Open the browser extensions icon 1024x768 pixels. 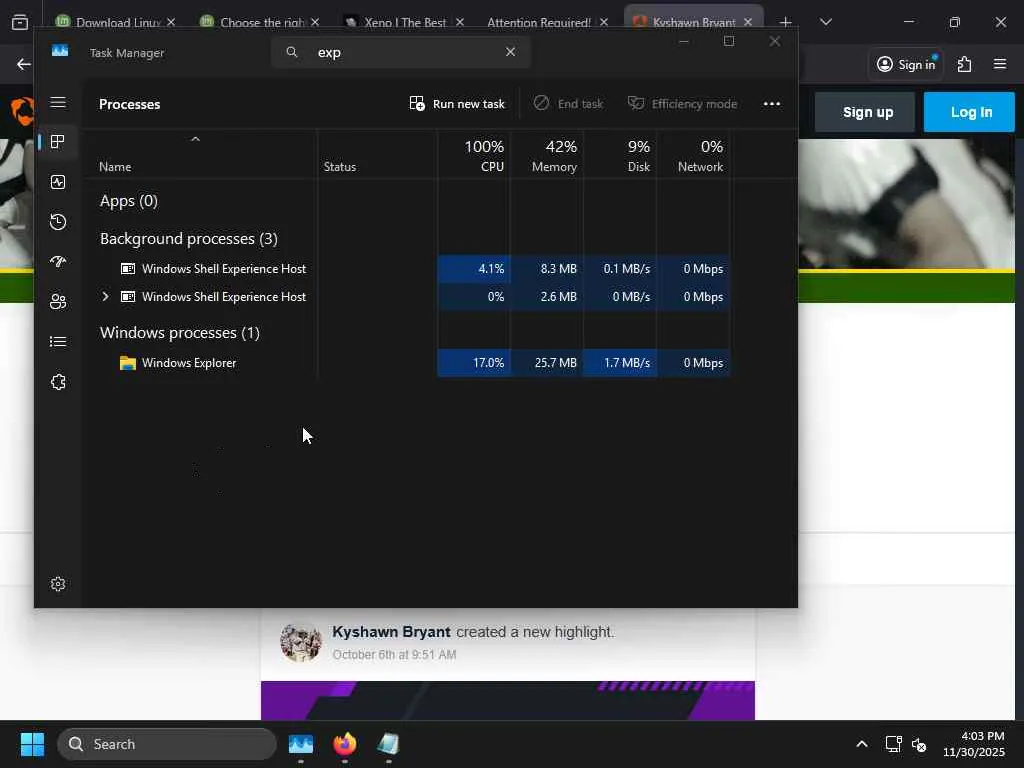click(965, 64)
